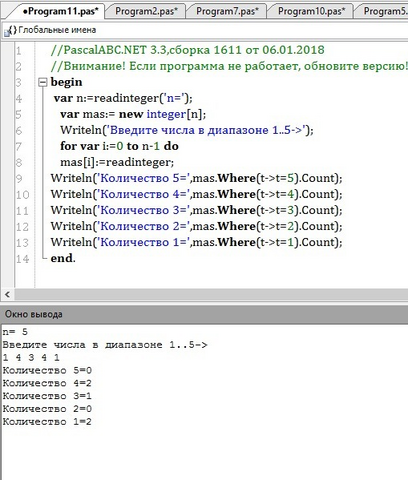Click the output line 'Количество 4=2'
Viewport: 408px width, 480px height.
coord(47,383)
